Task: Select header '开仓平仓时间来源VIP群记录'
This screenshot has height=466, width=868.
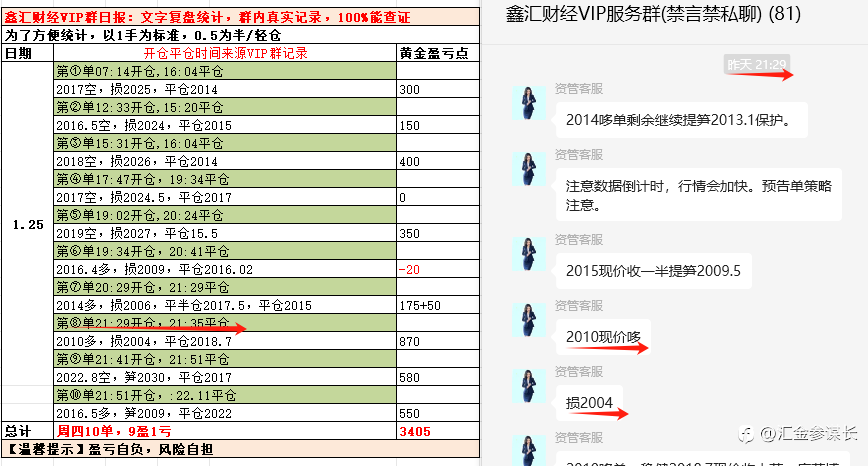Action: [x=225, y=53]
